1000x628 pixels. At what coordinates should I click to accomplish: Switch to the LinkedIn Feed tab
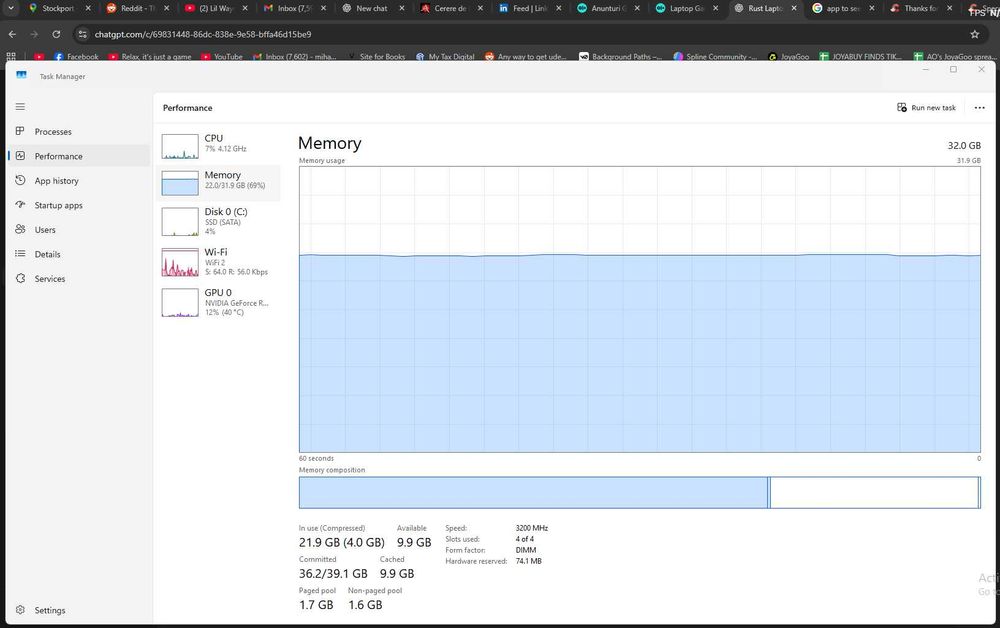[x=532, y=8]
